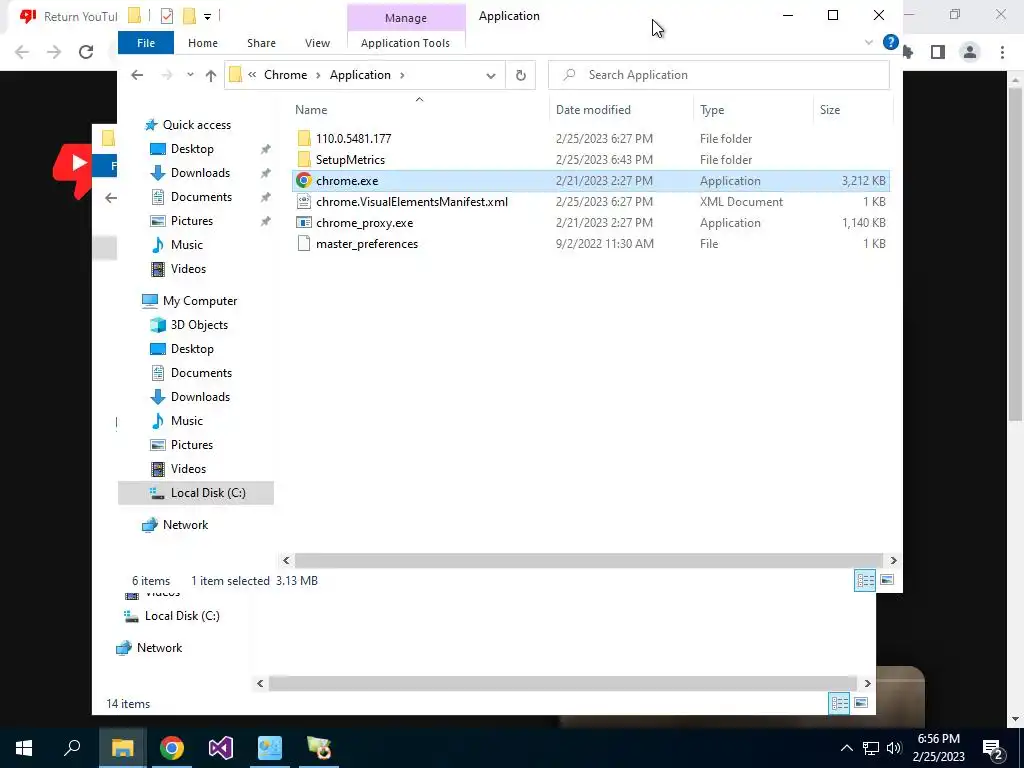
Task: Open Chrome three-dot menu
Action: 1002,52
